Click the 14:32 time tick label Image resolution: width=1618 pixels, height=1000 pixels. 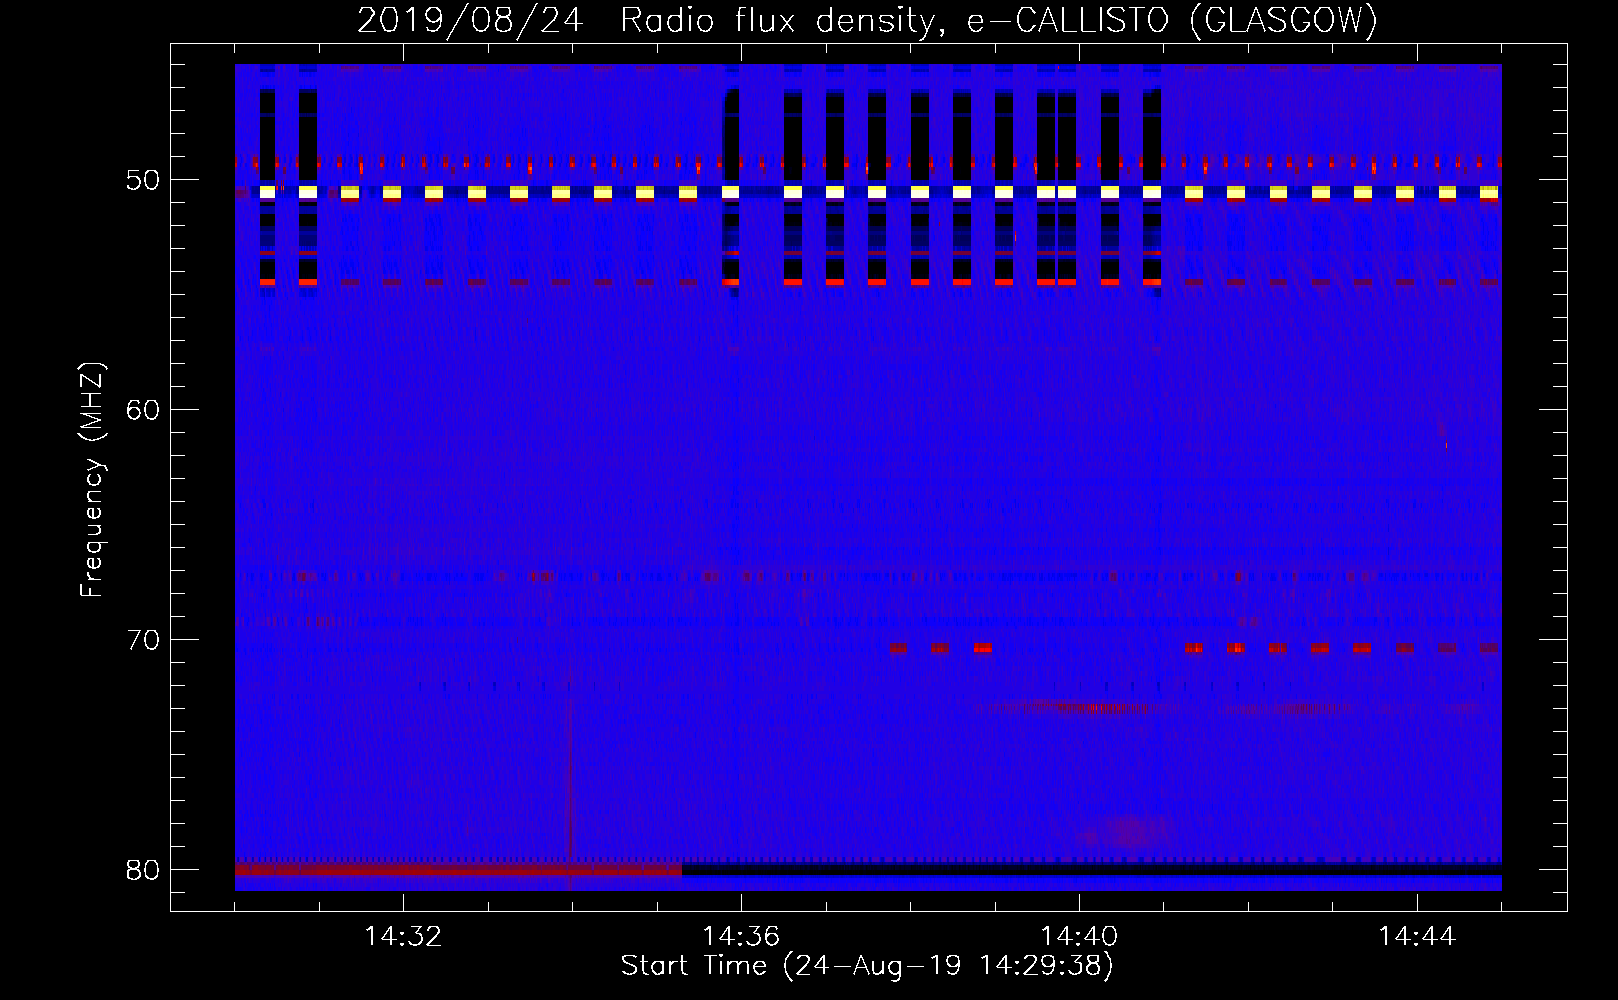[x=403, y=937]
